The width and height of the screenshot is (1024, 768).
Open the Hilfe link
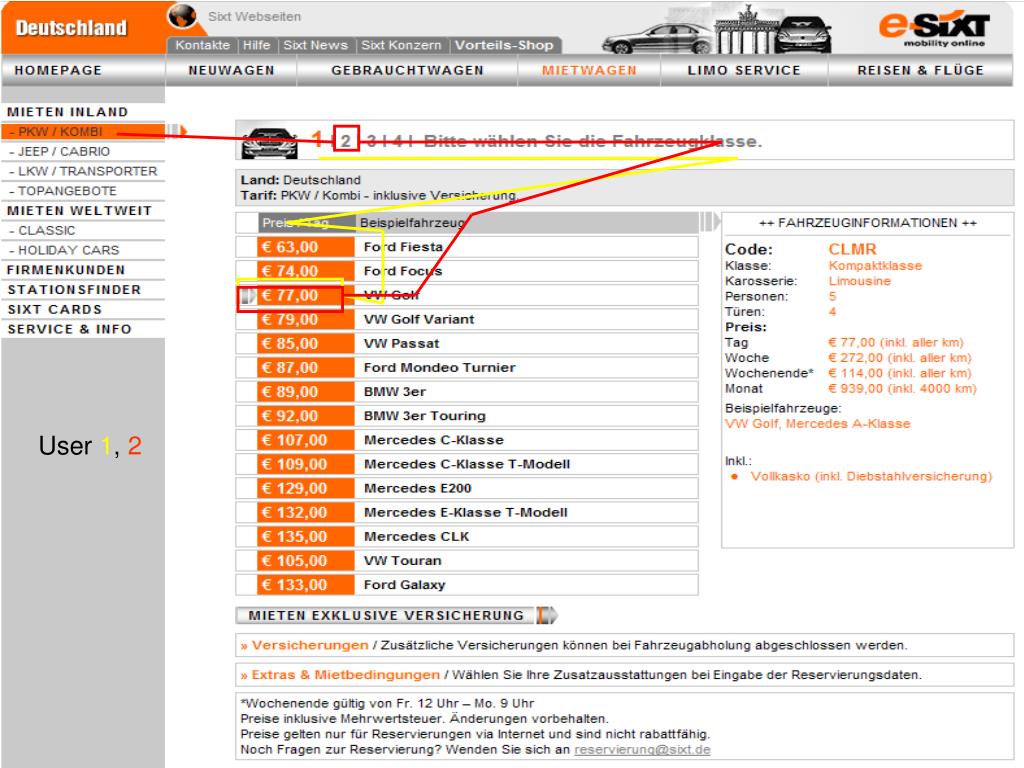[257, 45]
